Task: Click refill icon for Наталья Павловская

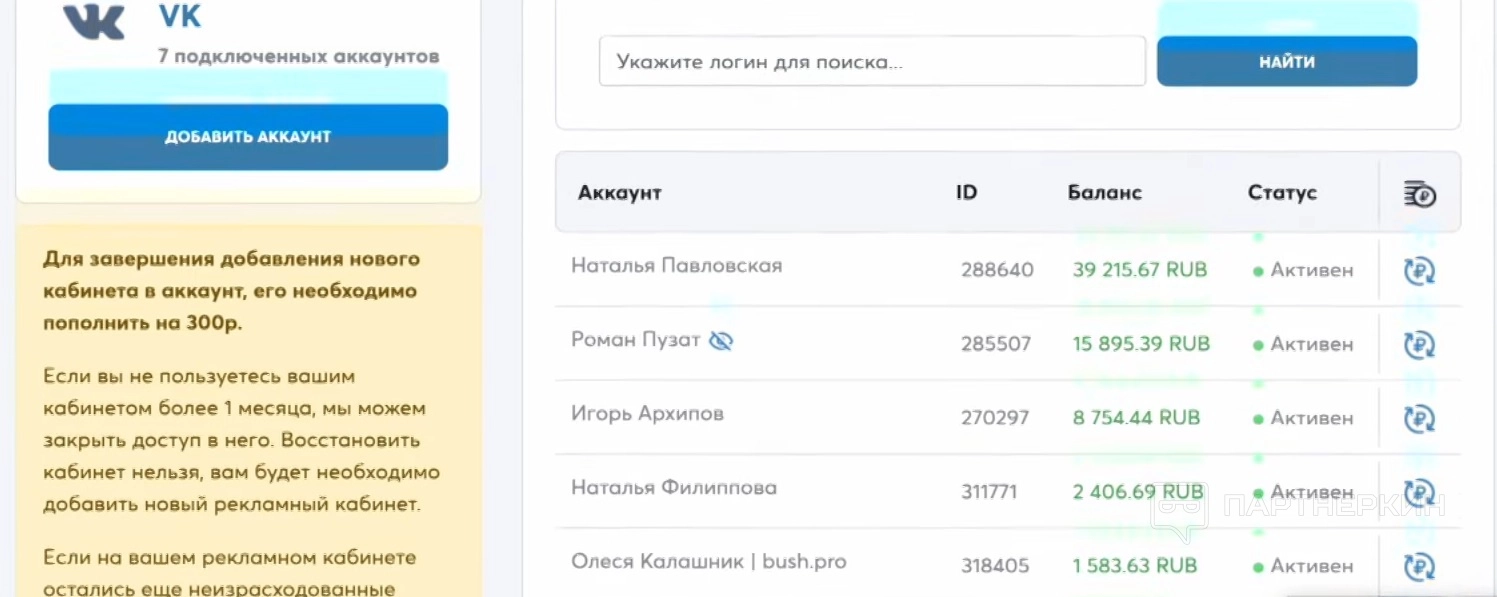Action: tap(1420, 270)
